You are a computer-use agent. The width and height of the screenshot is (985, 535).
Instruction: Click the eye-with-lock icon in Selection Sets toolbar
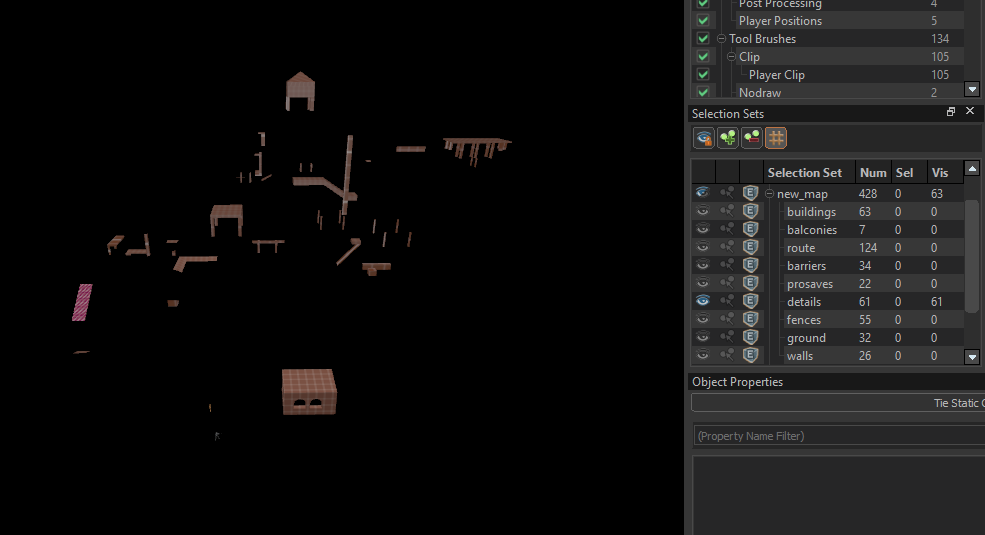pos(704,138)
